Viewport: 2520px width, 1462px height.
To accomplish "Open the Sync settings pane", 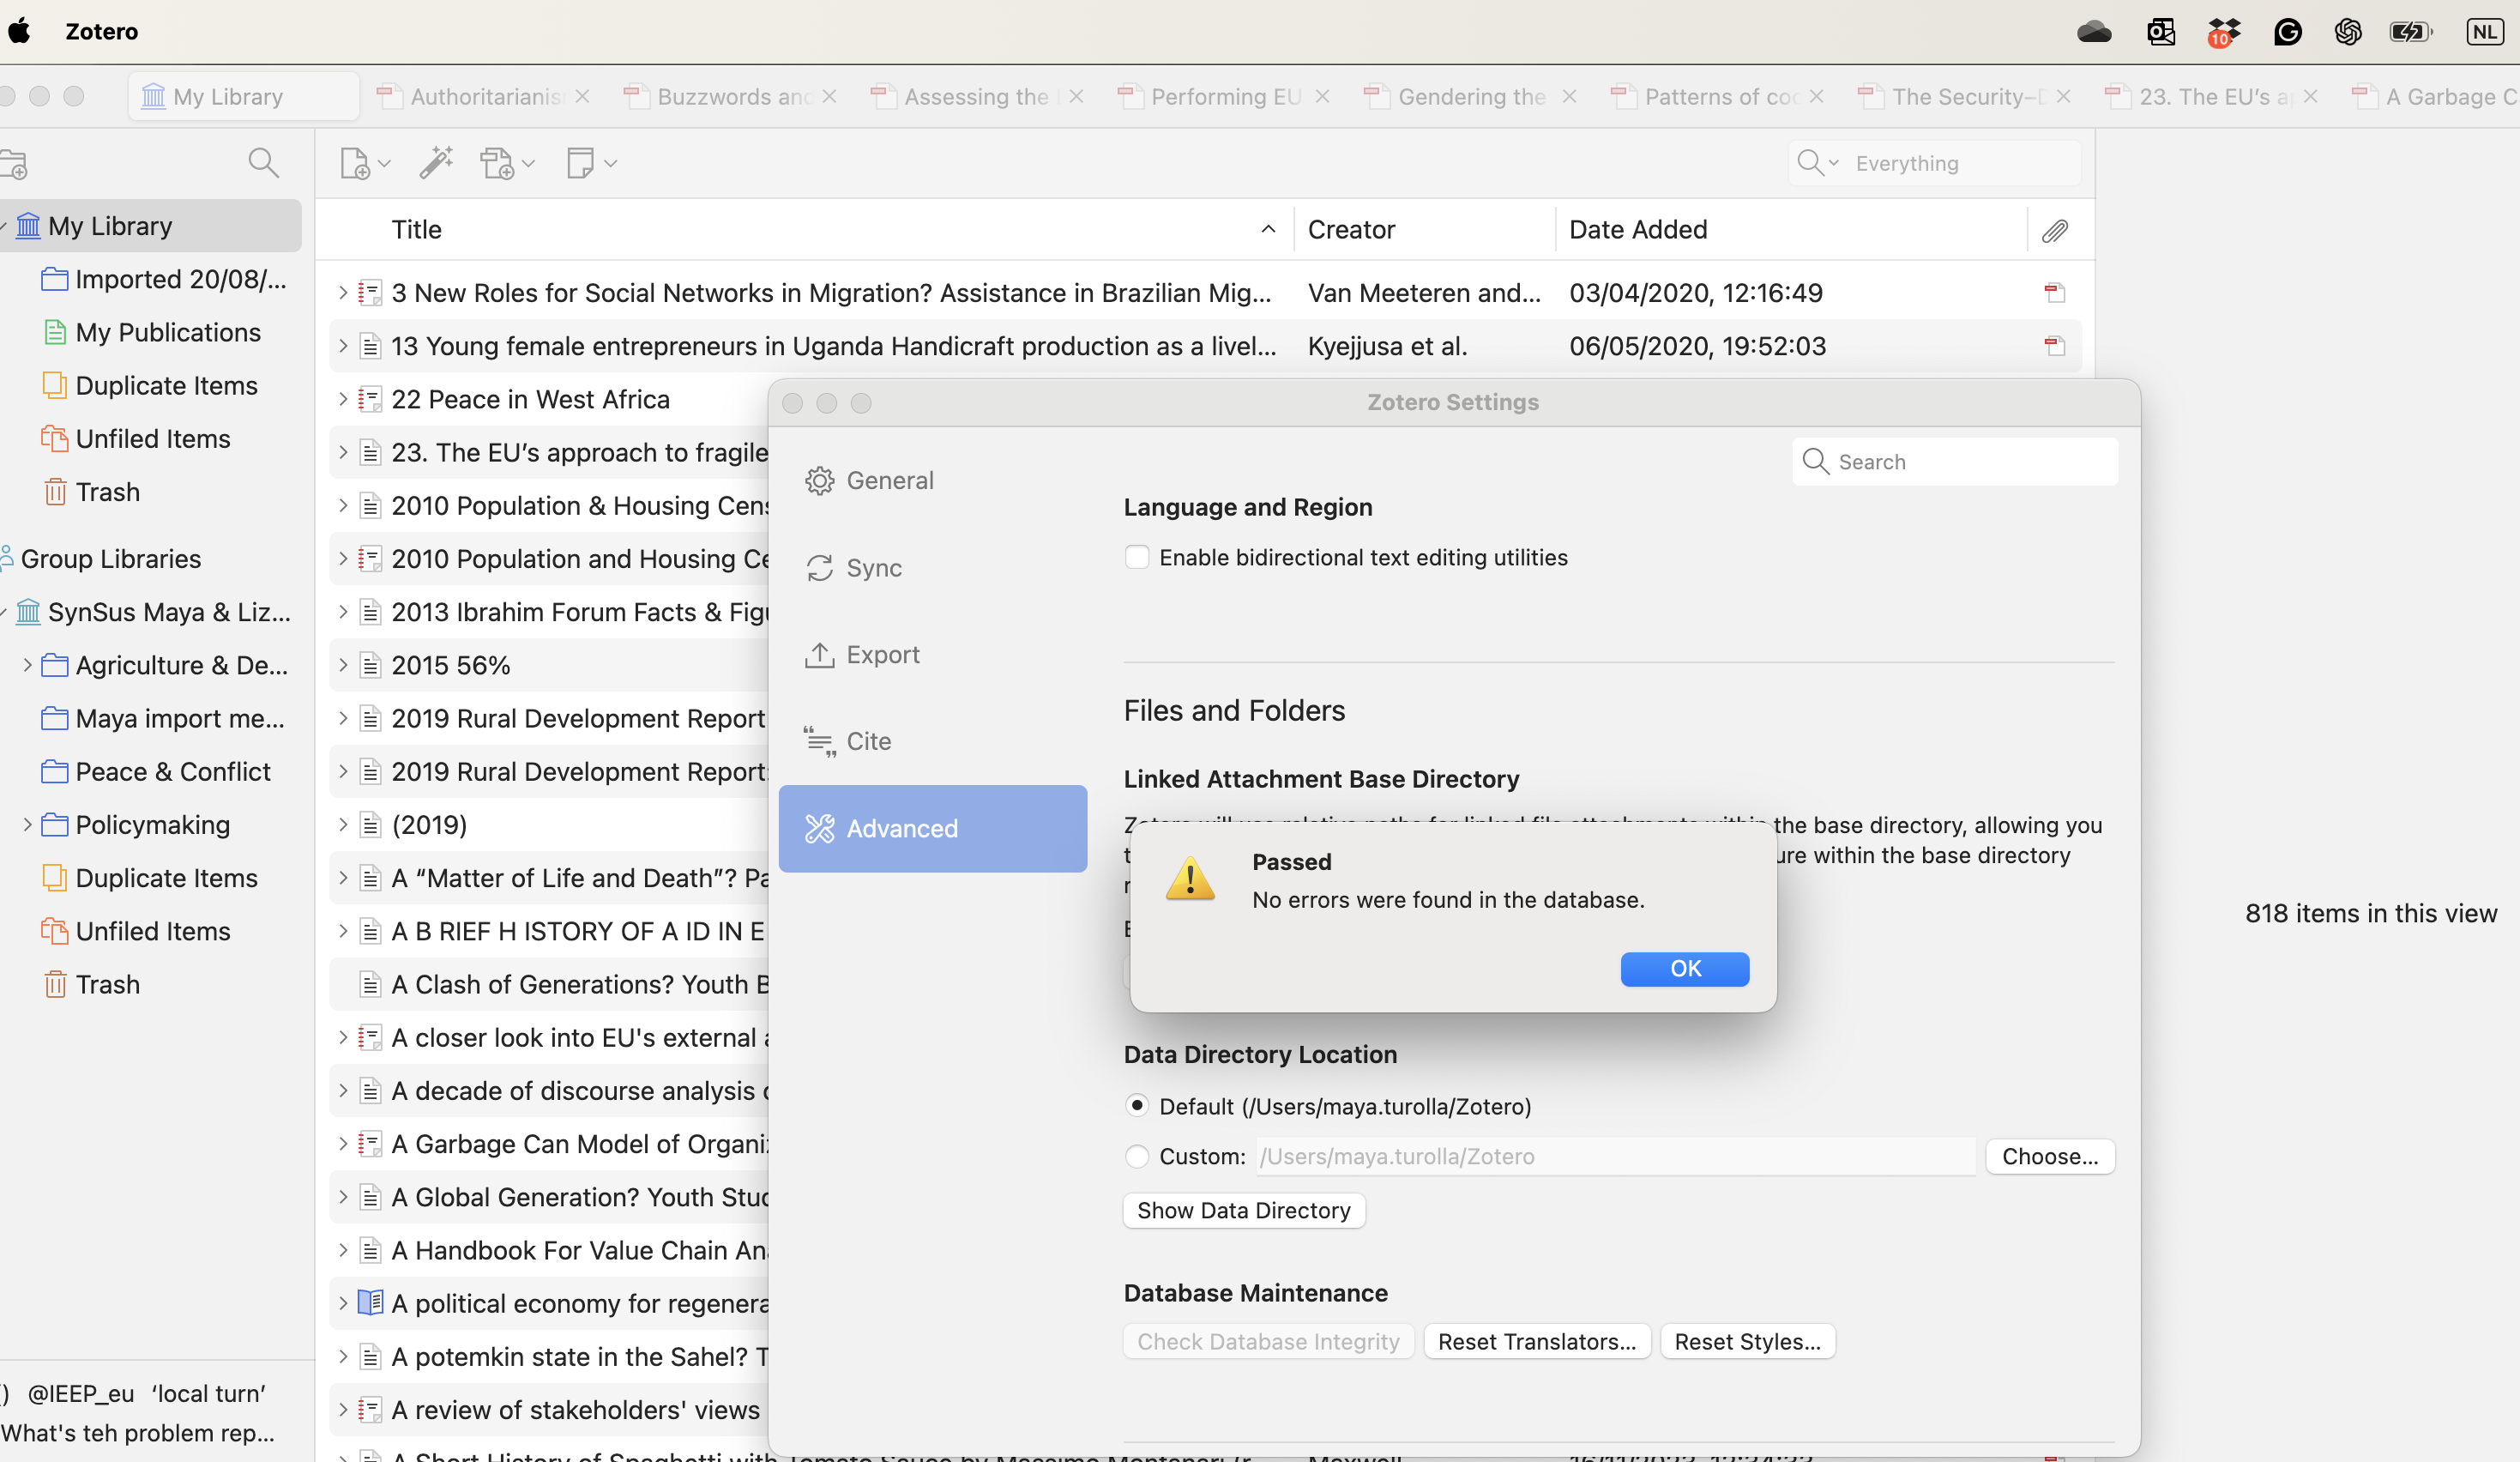I will 873,568.
